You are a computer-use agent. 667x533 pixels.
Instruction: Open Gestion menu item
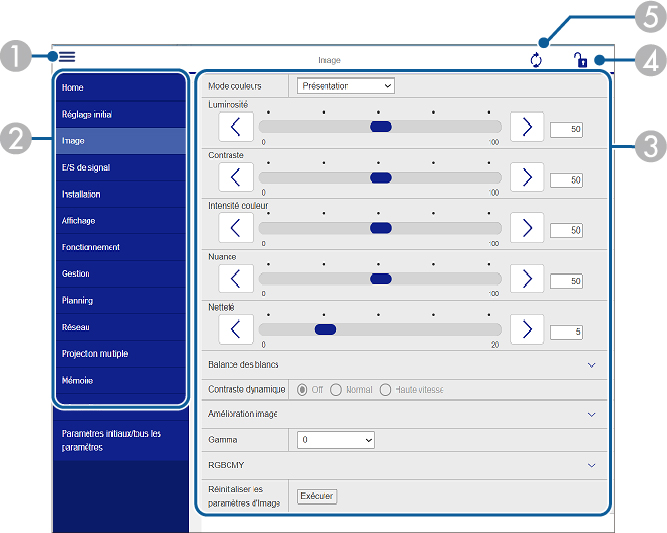(x=121, y=274)
